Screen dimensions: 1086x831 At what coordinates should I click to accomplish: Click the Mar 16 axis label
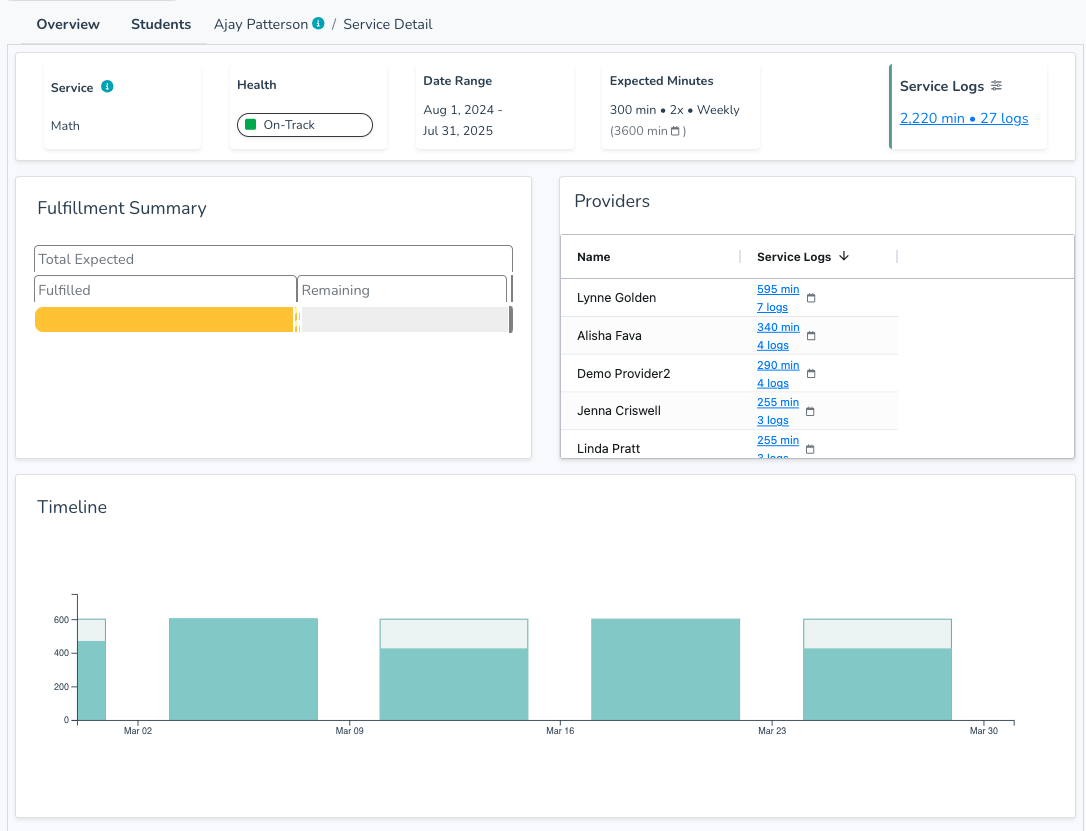point(560,731)
